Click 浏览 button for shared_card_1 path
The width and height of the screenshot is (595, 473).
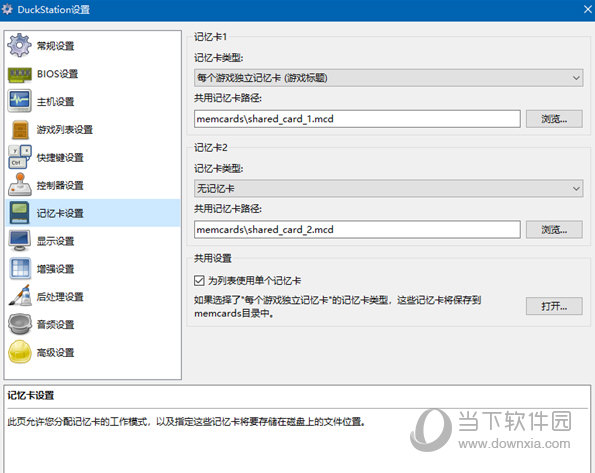(x=554, y=119)
